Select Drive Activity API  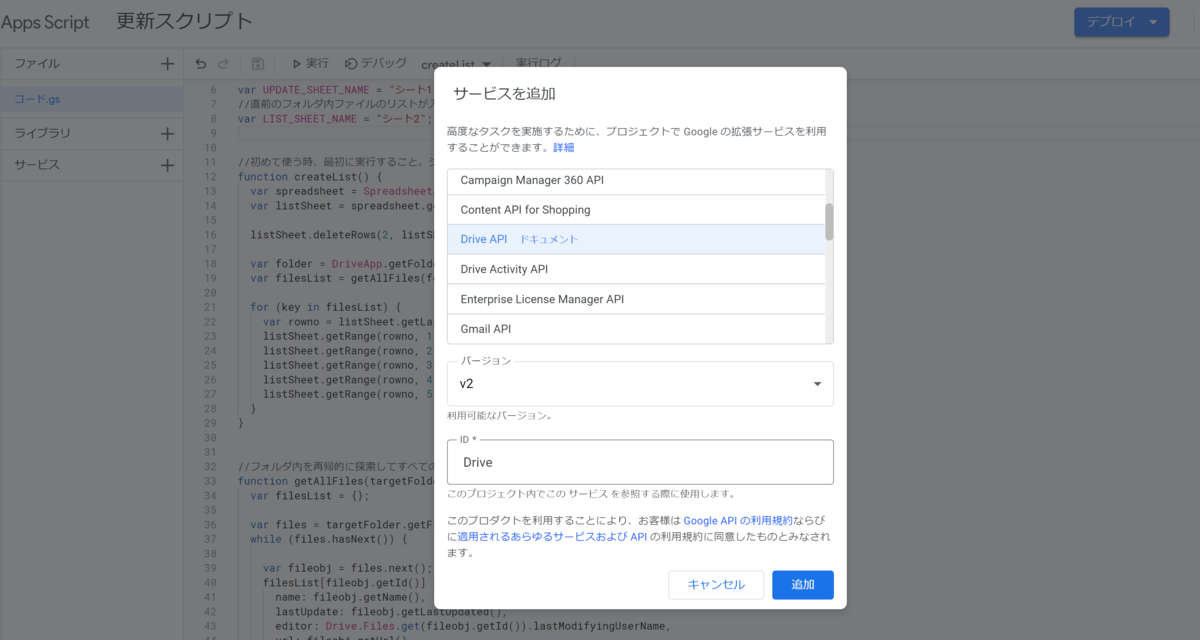click(x=637, y=269)
